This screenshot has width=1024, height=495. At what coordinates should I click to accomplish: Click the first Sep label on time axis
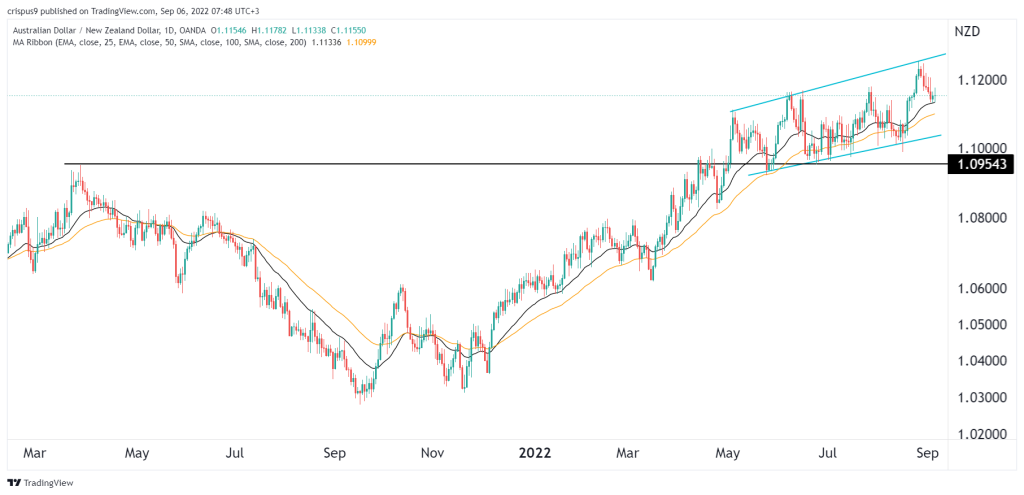point(334,453)
